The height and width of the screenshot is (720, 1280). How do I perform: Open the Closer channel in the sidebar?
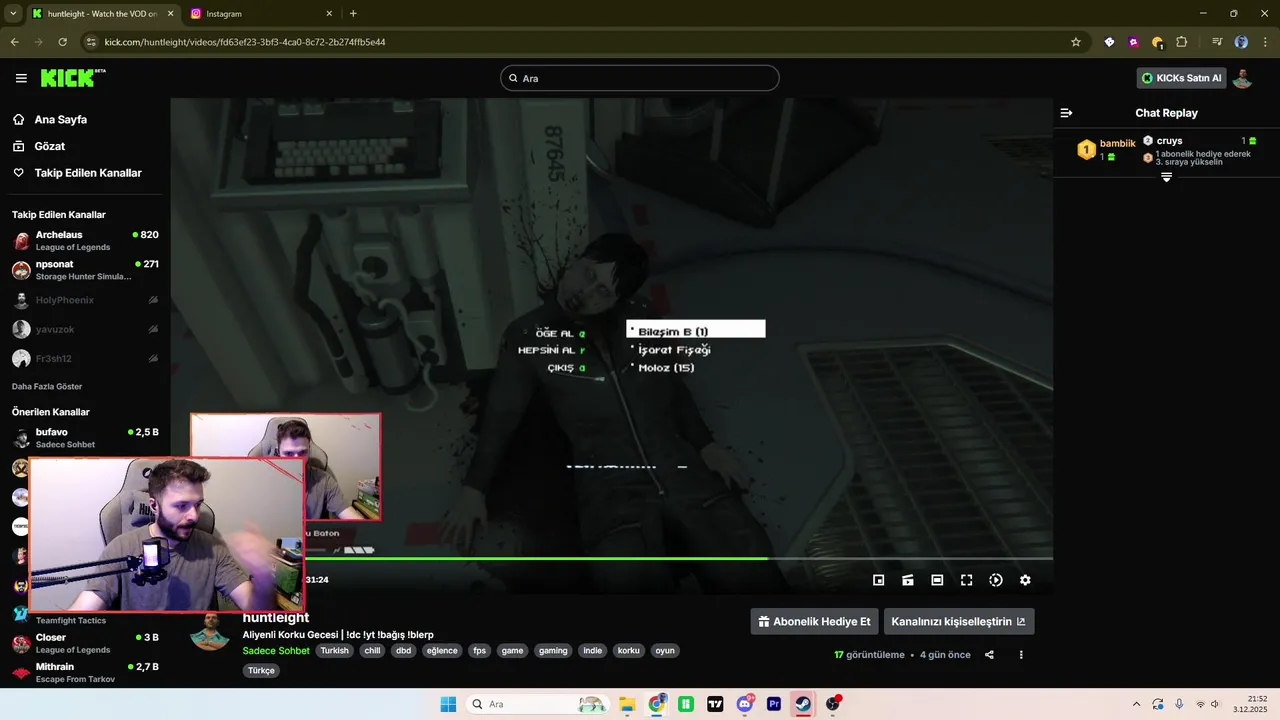pos(85,643)
